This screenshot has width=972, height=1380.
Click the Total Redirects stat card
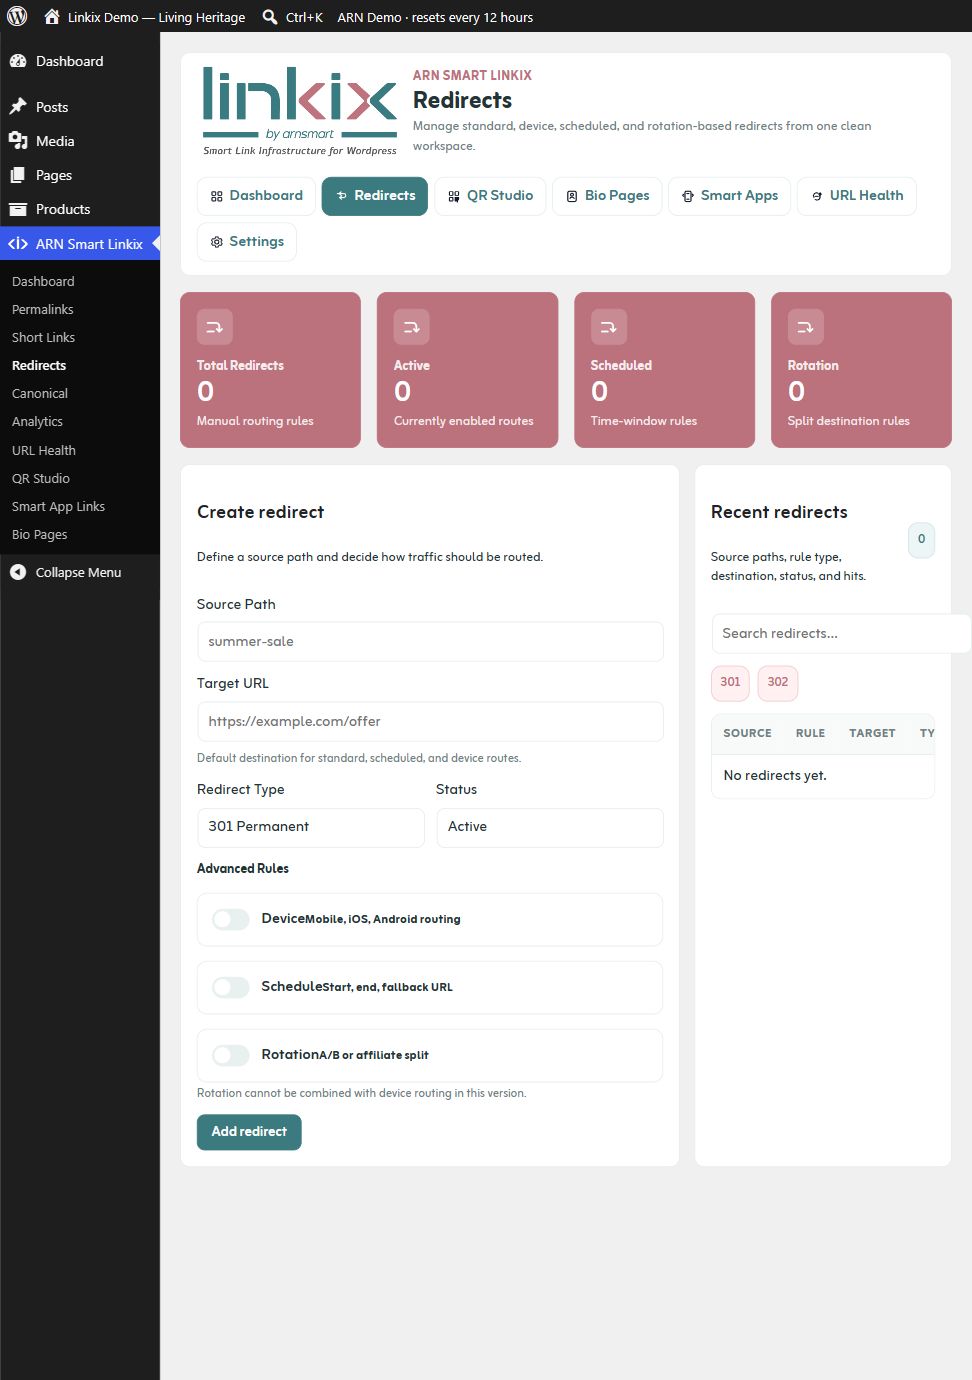tap(270, 370)
